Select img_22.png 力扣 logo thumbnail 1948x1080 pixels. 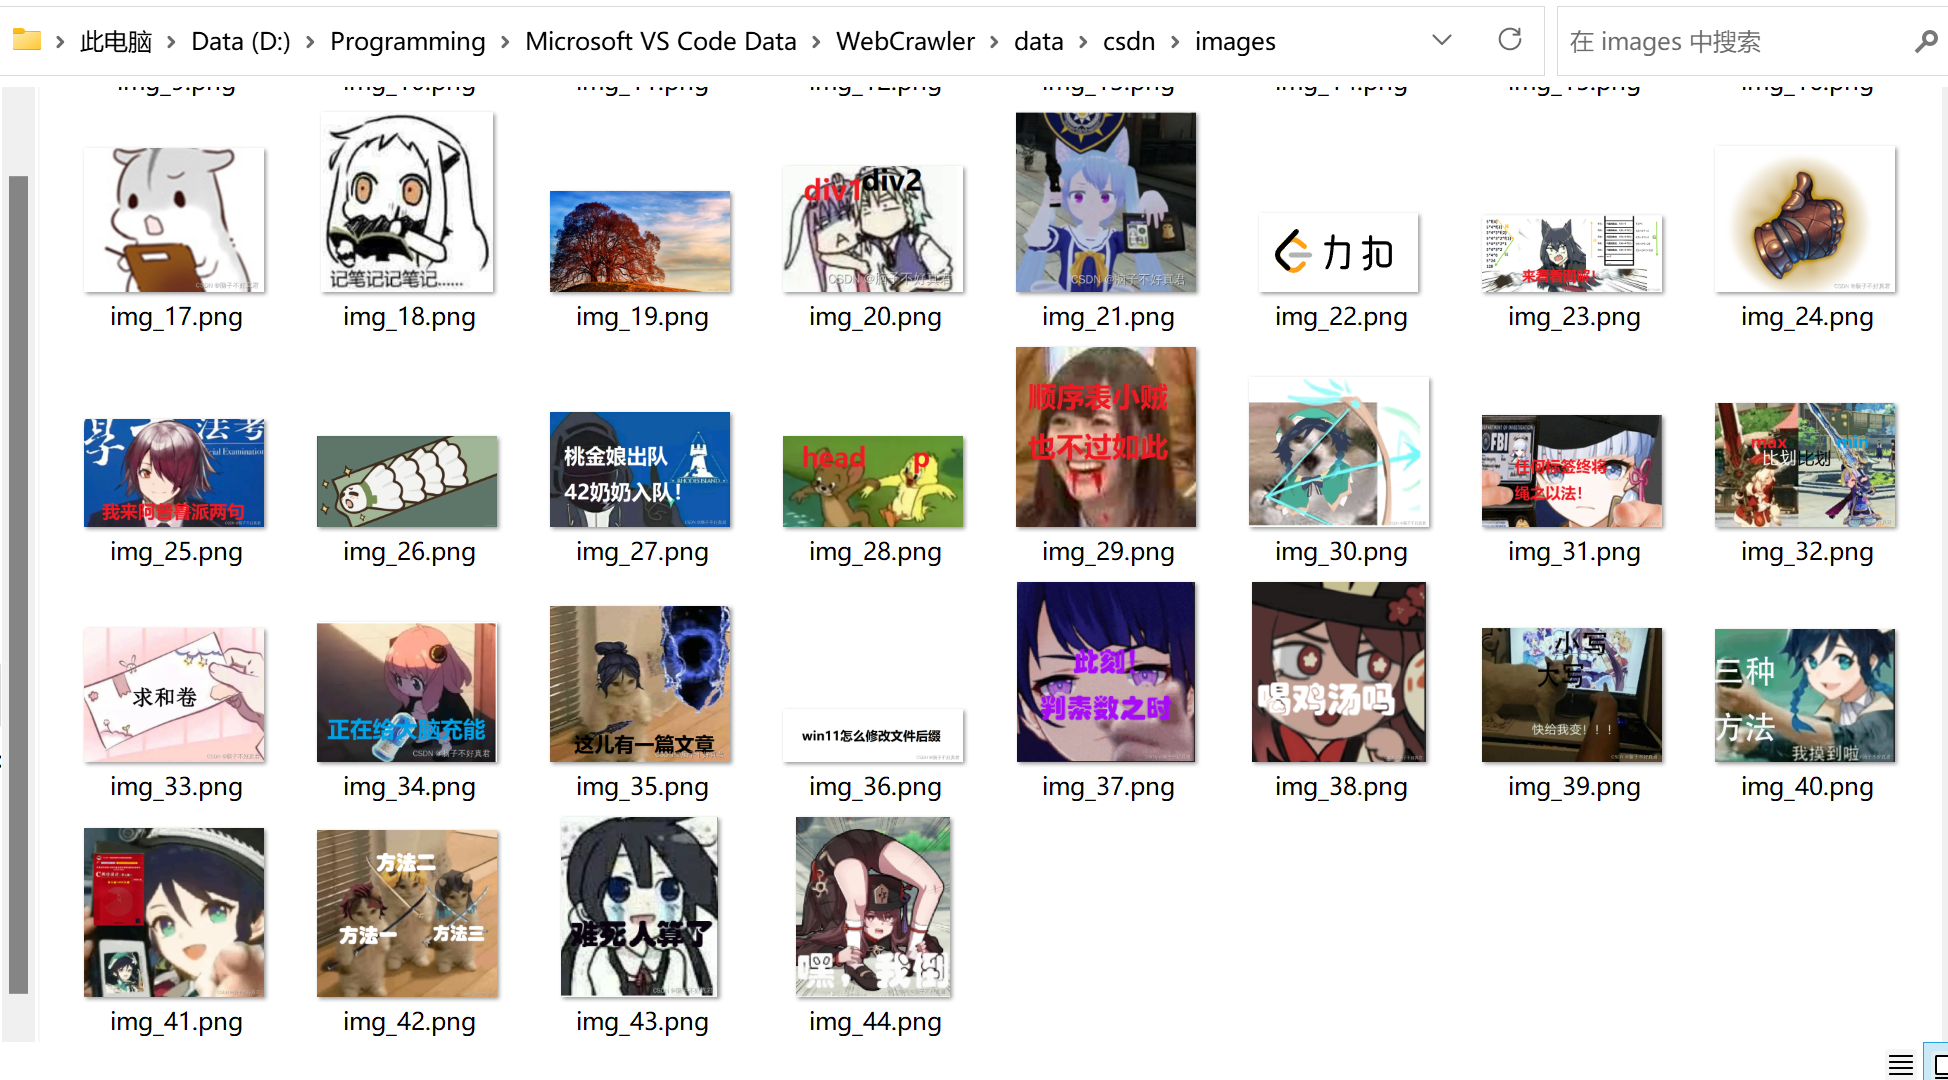coord(1338,252)
